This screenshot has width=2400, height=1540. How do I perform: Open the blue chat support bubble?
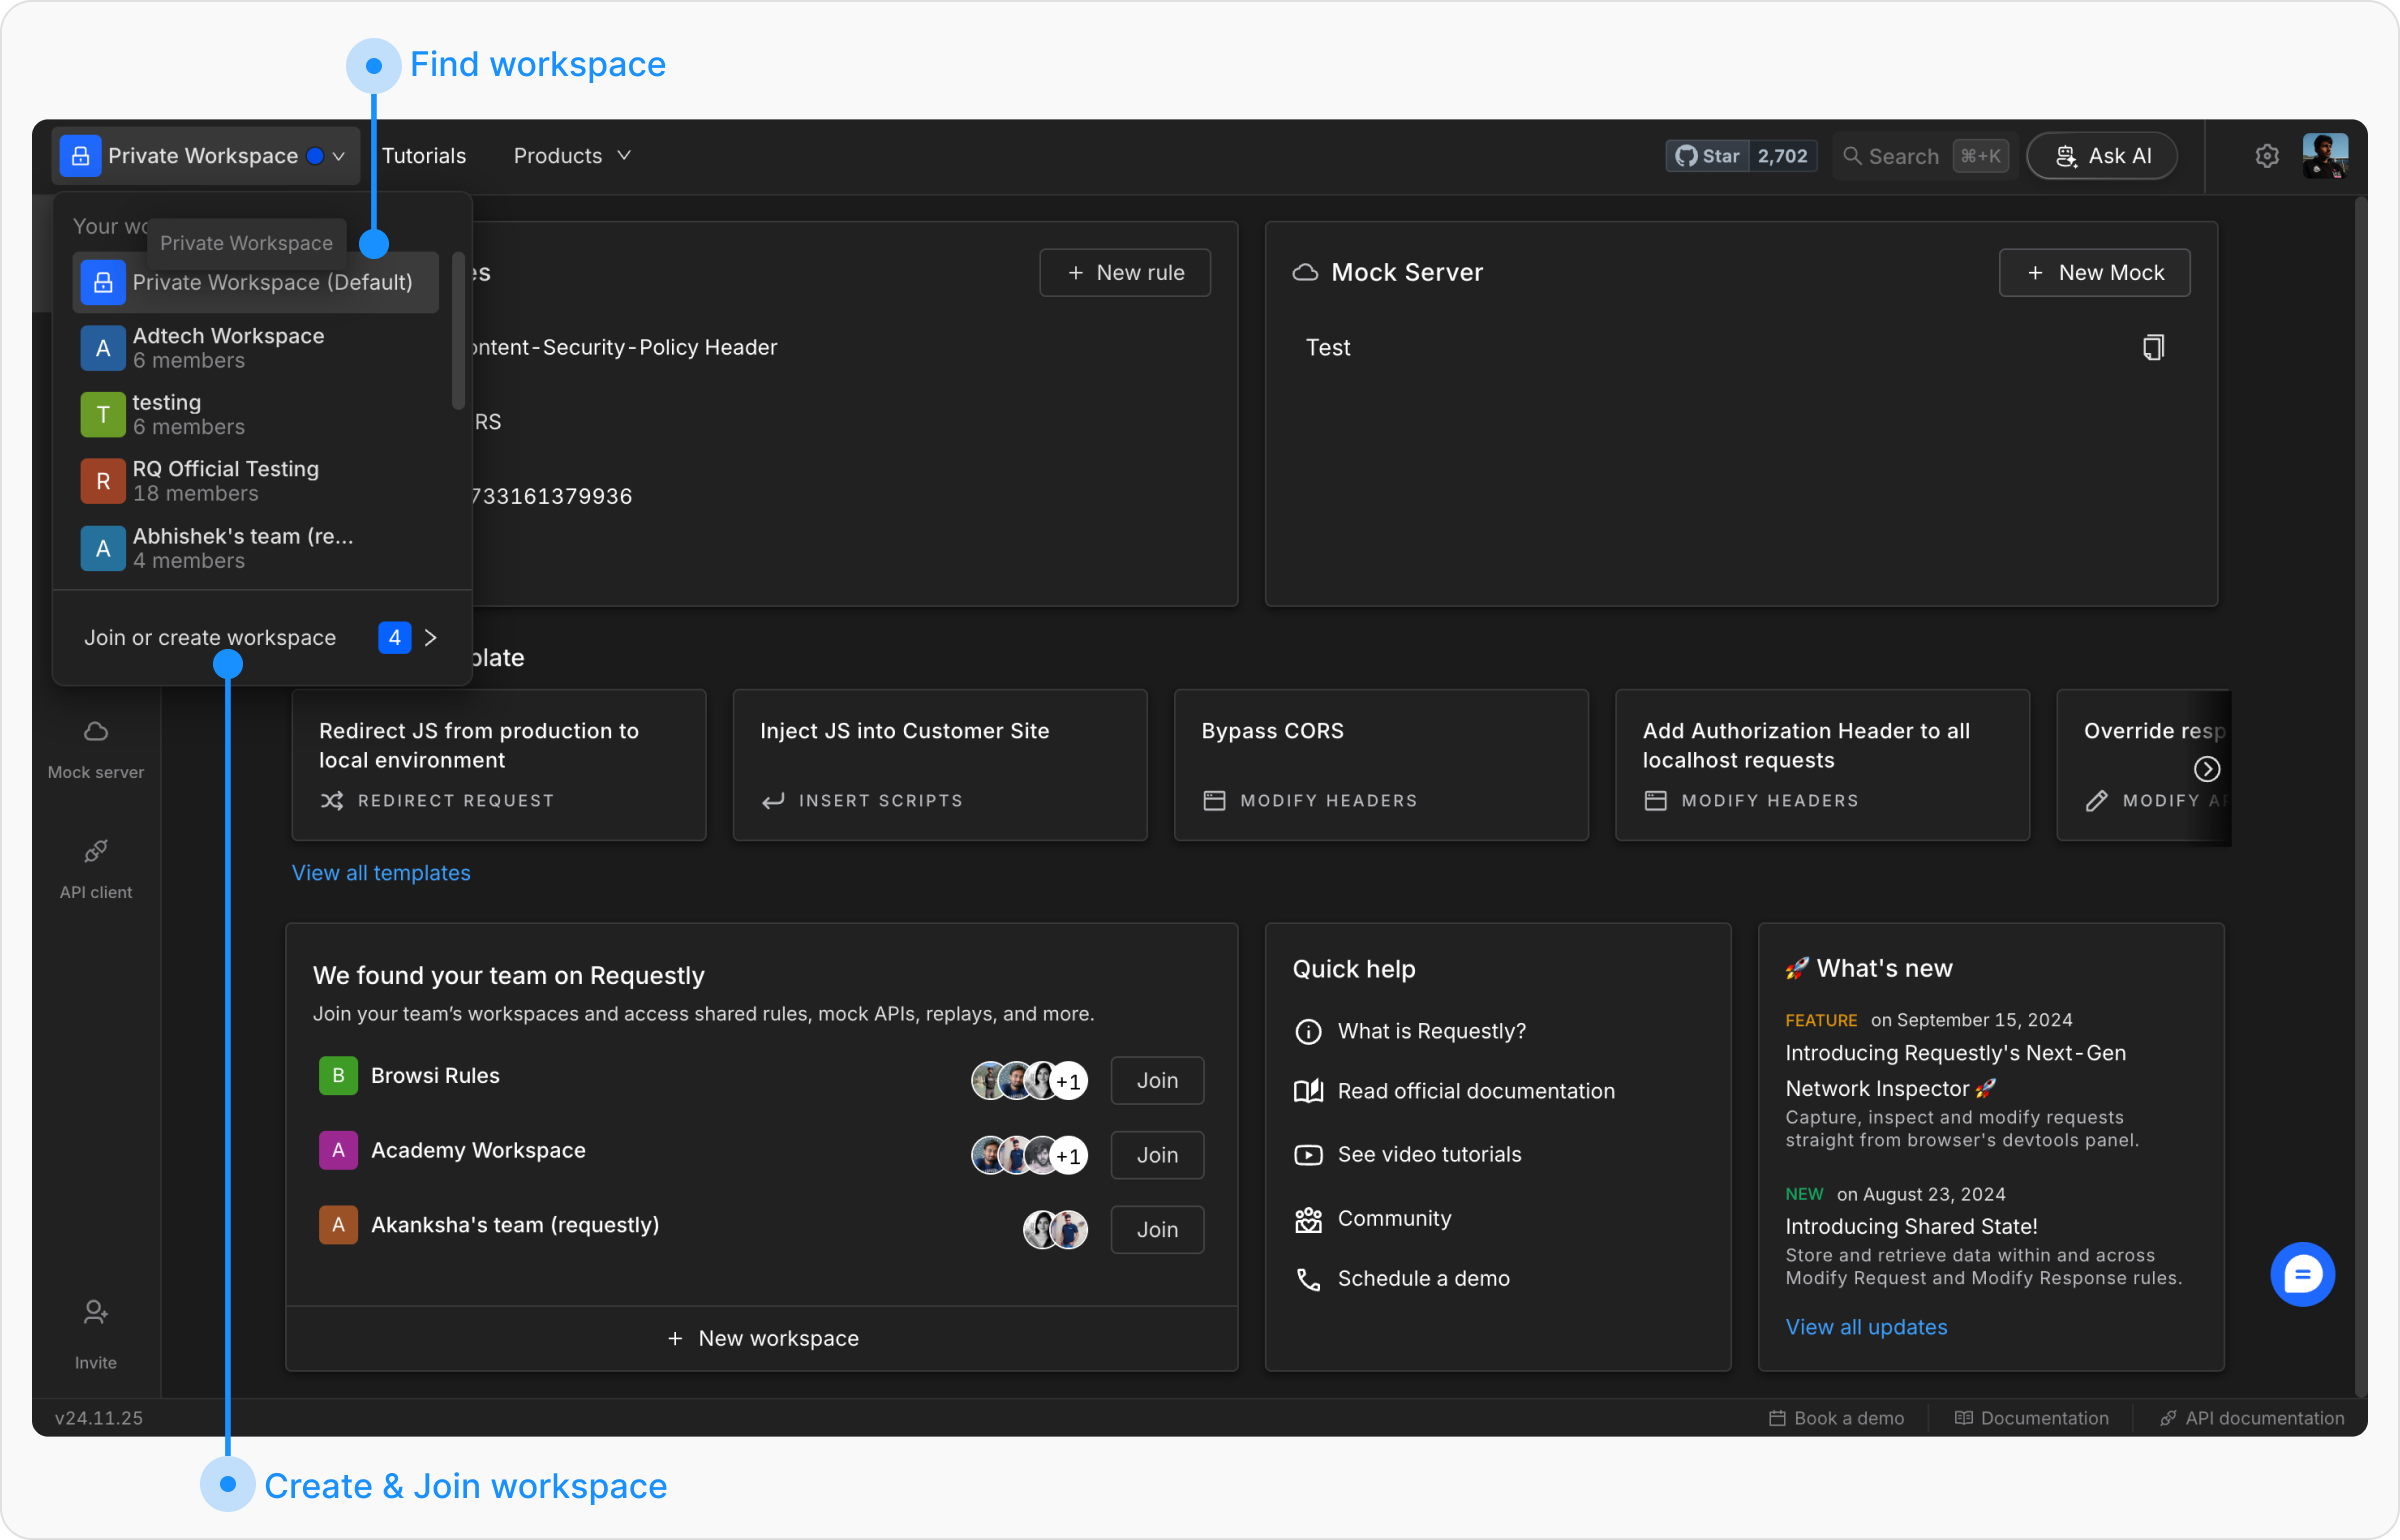2302,1274
